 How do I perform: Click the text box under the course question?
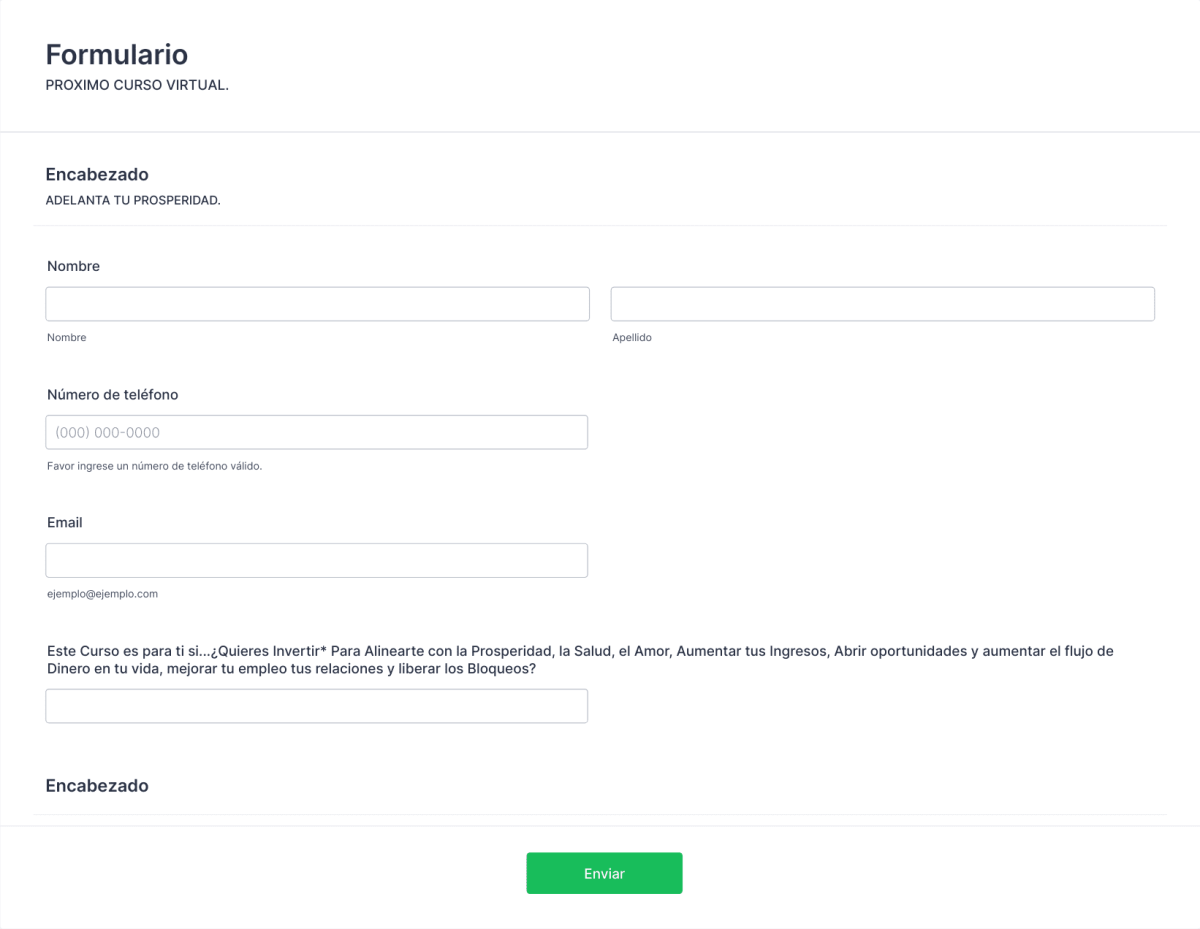316,706
